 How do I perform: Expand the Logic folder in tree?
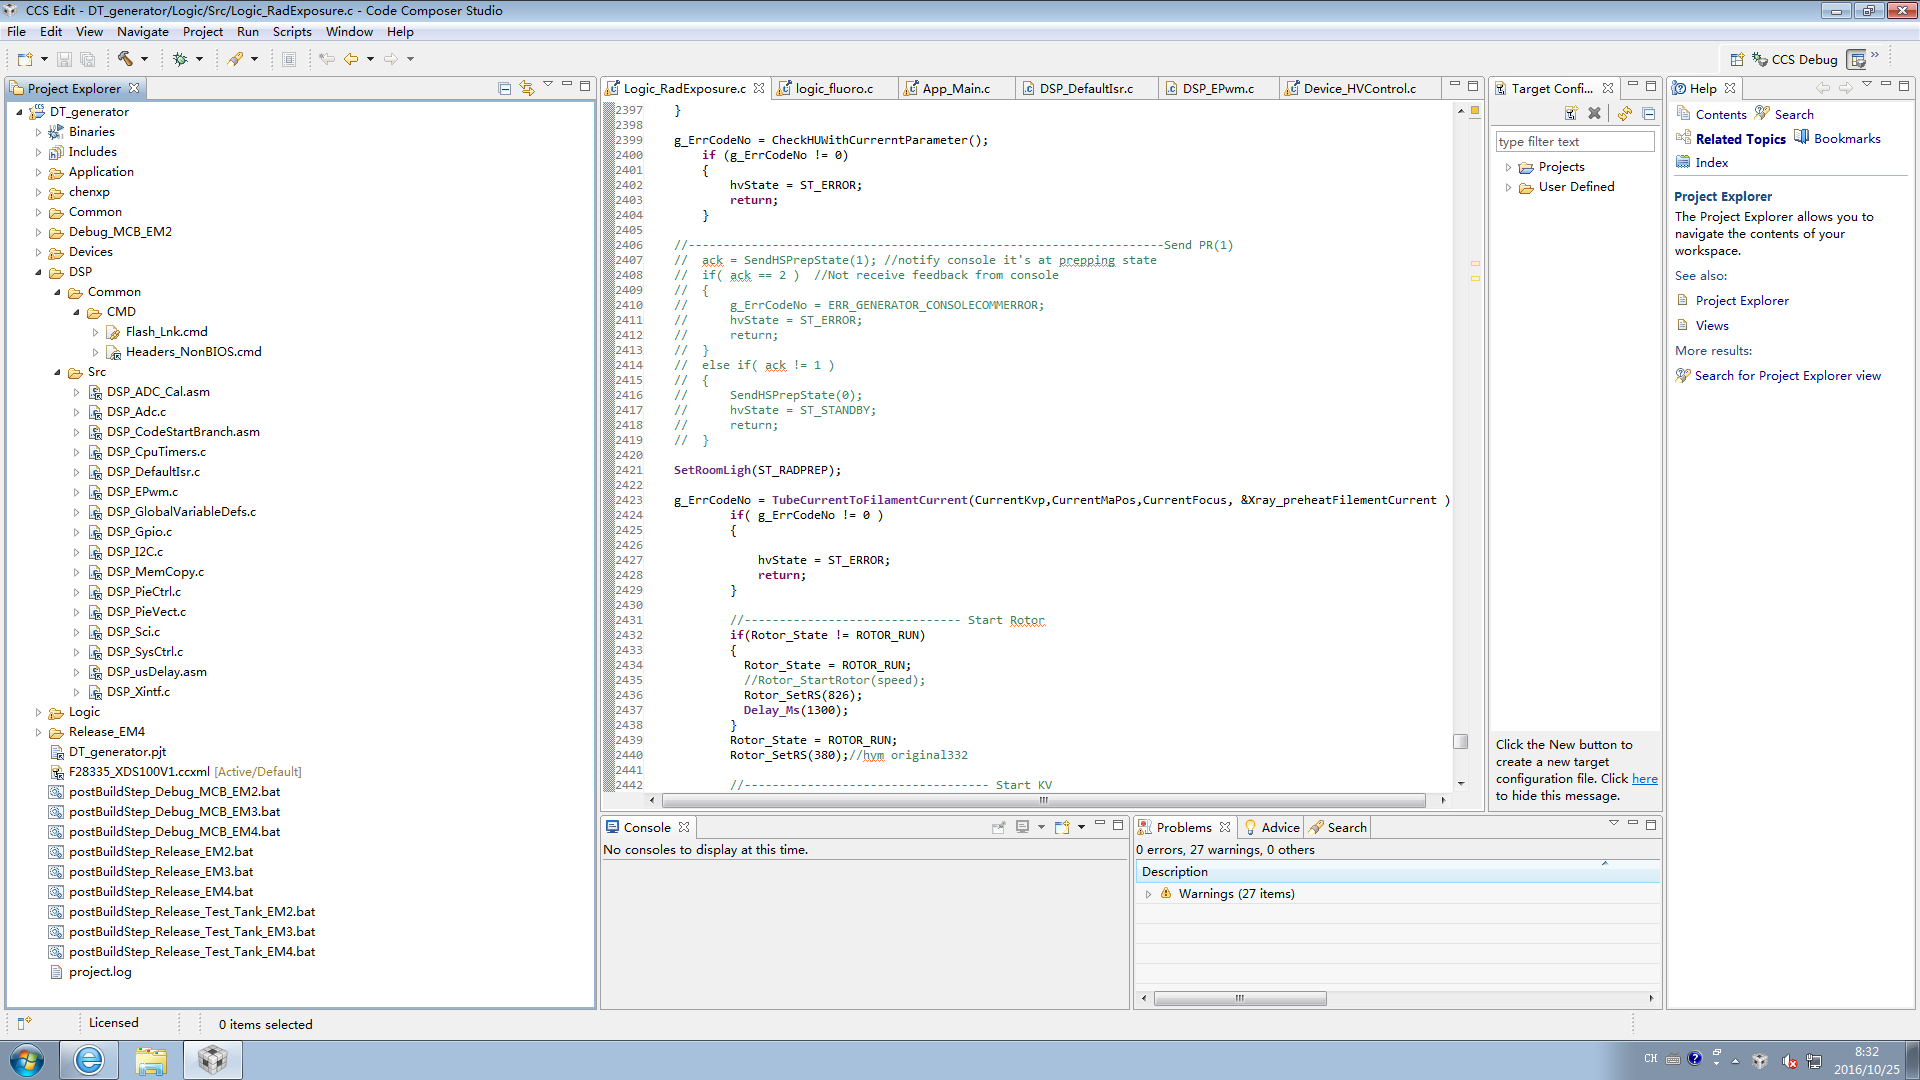[39, 712]
